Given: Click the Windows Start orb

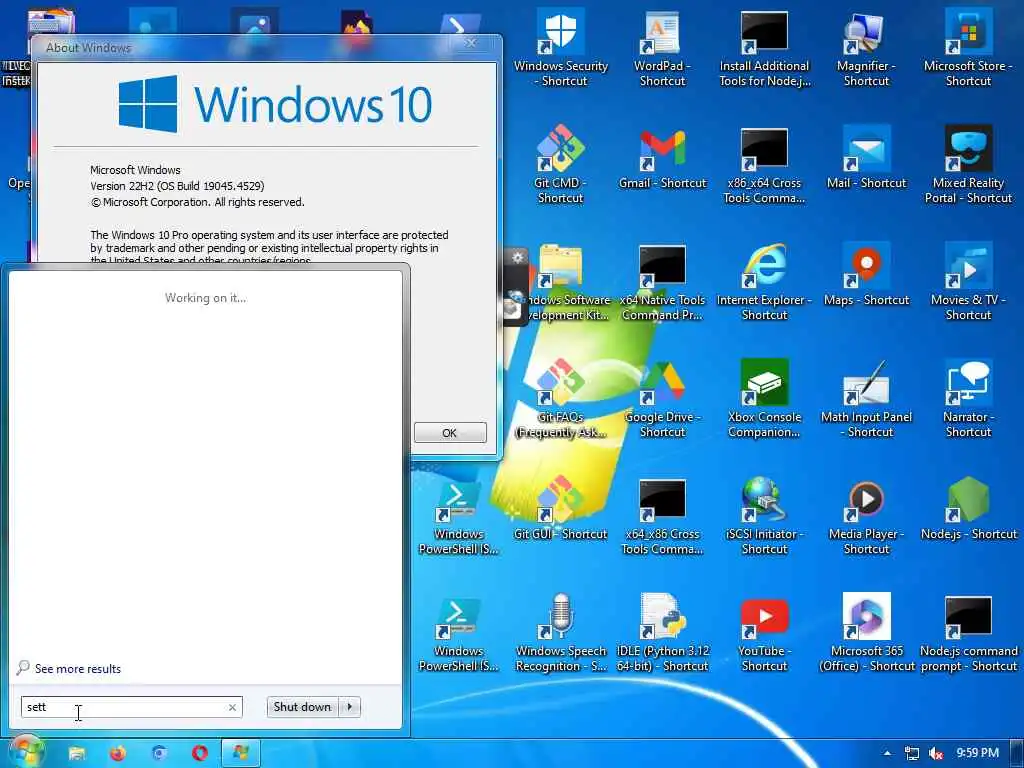Looking at the screenshot, I should [26, 752].
